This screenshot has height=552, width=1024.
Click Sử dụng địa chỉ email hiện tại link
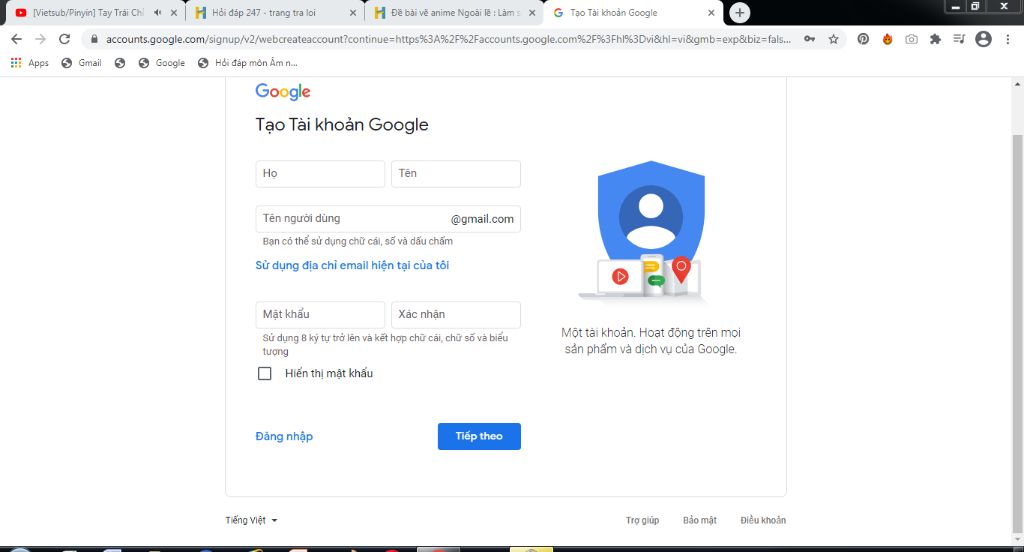click(x=352, y=265)
